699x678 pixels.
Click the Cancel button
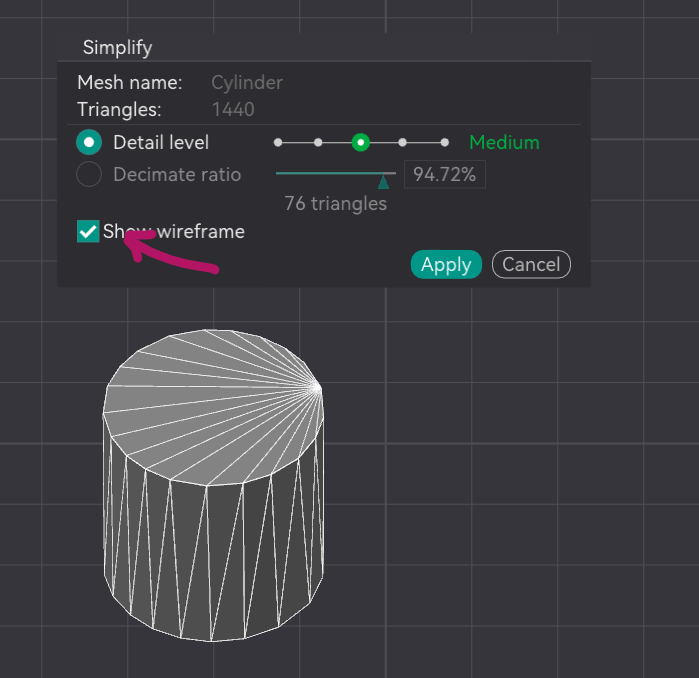click(531, 264)
